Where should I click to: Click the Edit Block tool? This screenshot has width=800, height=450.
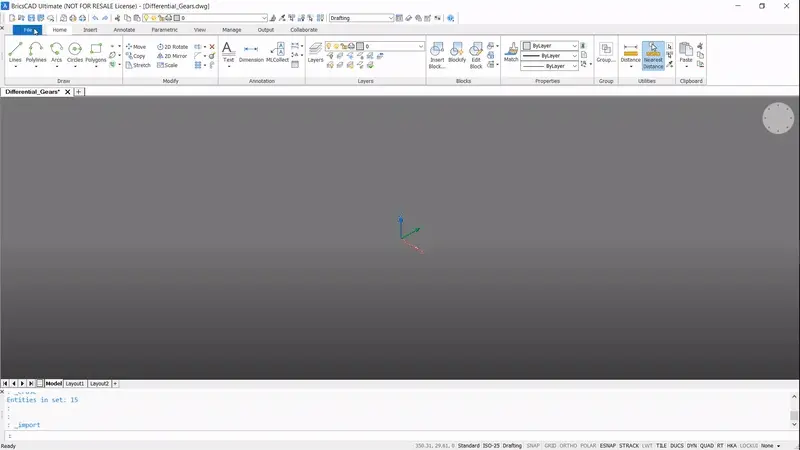476,55
